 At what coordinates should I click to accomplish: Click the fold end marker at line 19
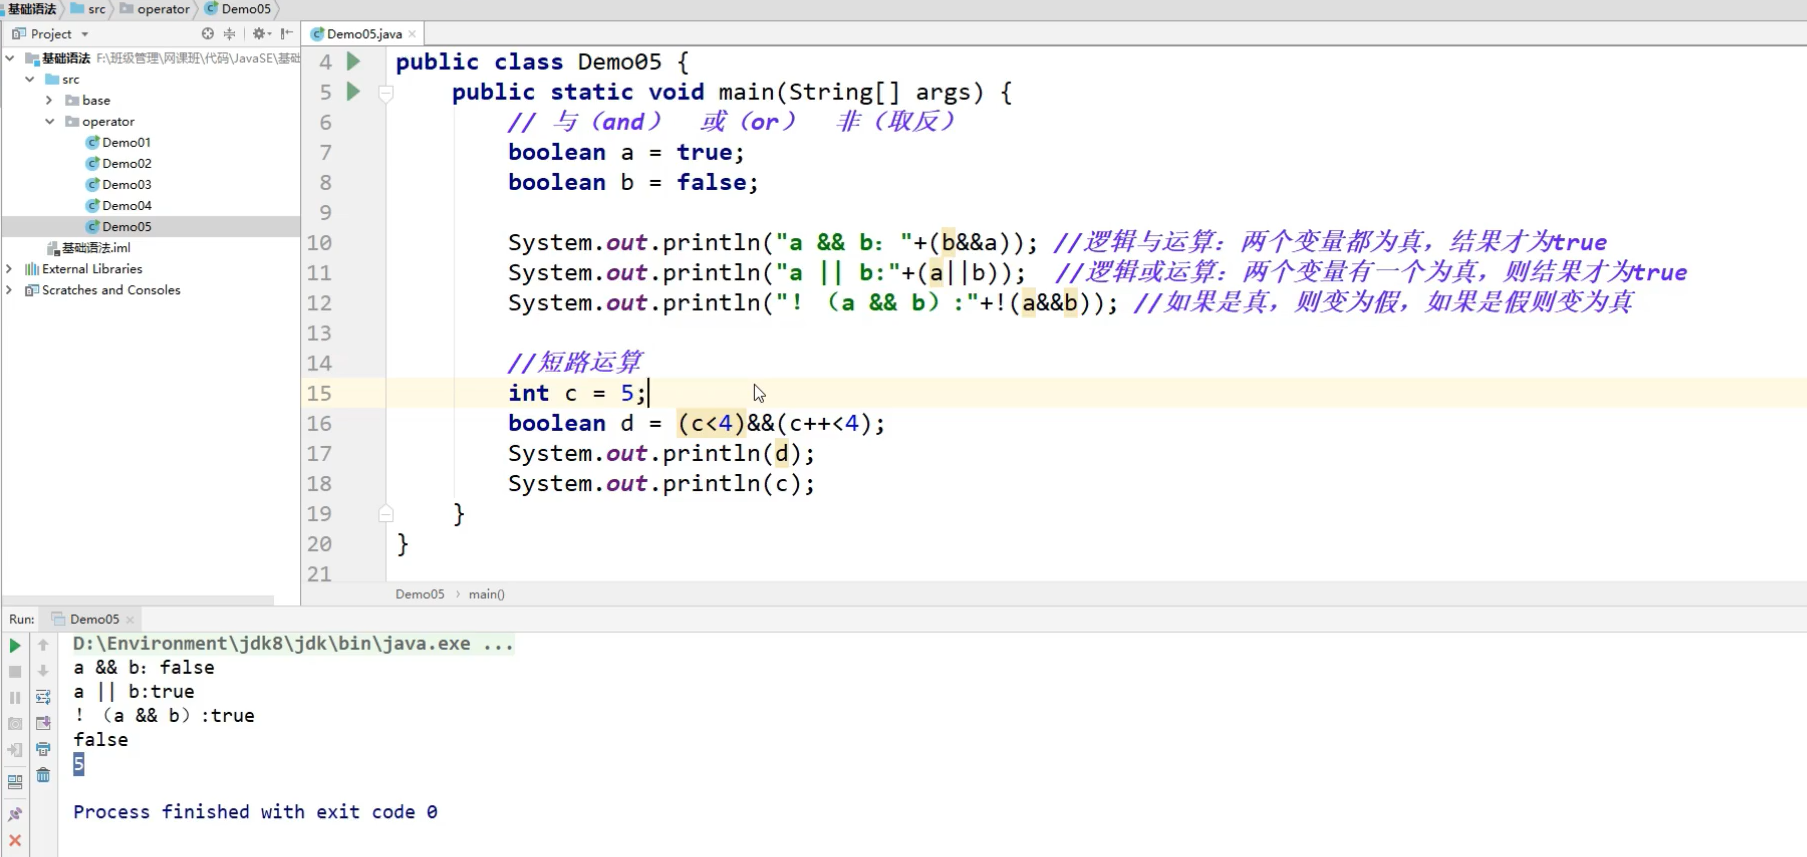click(386, 514)
